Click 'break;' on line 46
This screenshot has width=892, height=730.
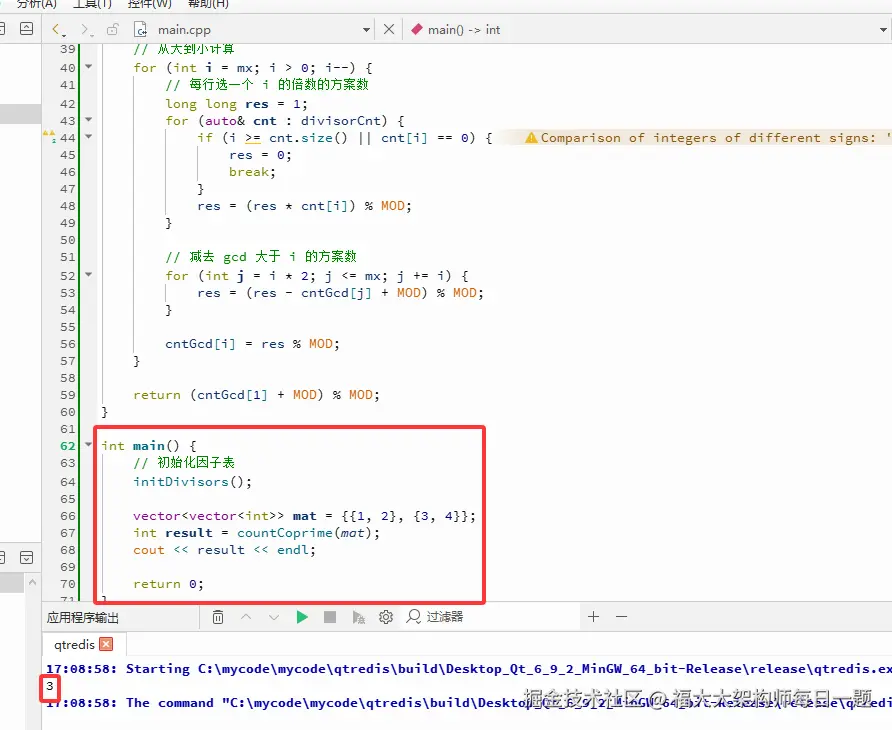tap(253, 172)
